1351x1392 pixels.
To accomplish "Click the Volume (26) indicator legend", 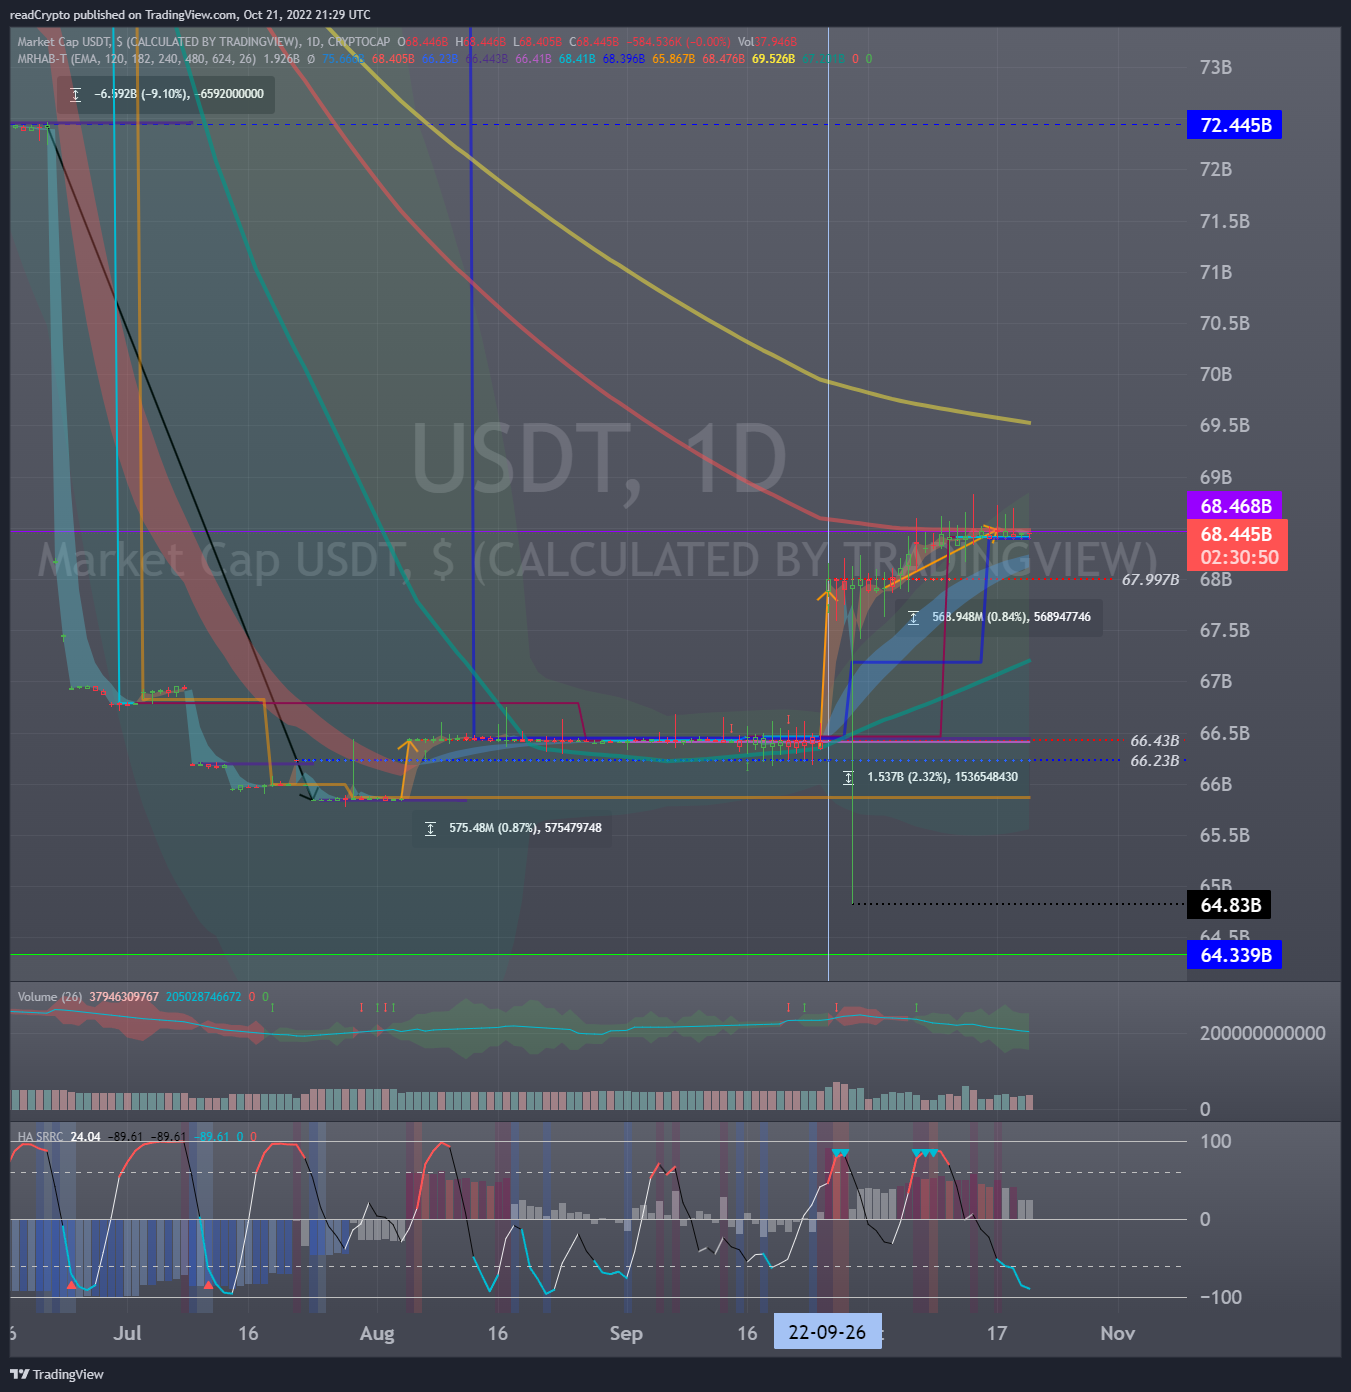I will (x=50, y=997).
